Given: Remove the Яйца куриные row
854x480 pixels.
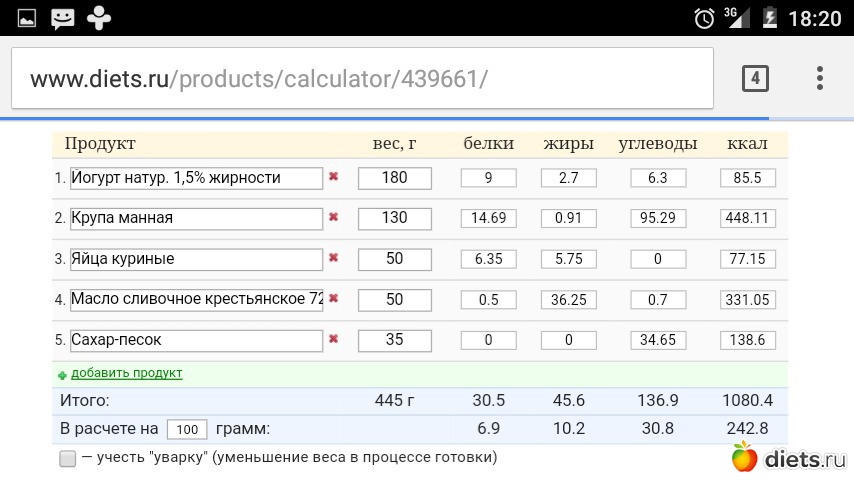Looking at the screenshot, I should 334,258.
